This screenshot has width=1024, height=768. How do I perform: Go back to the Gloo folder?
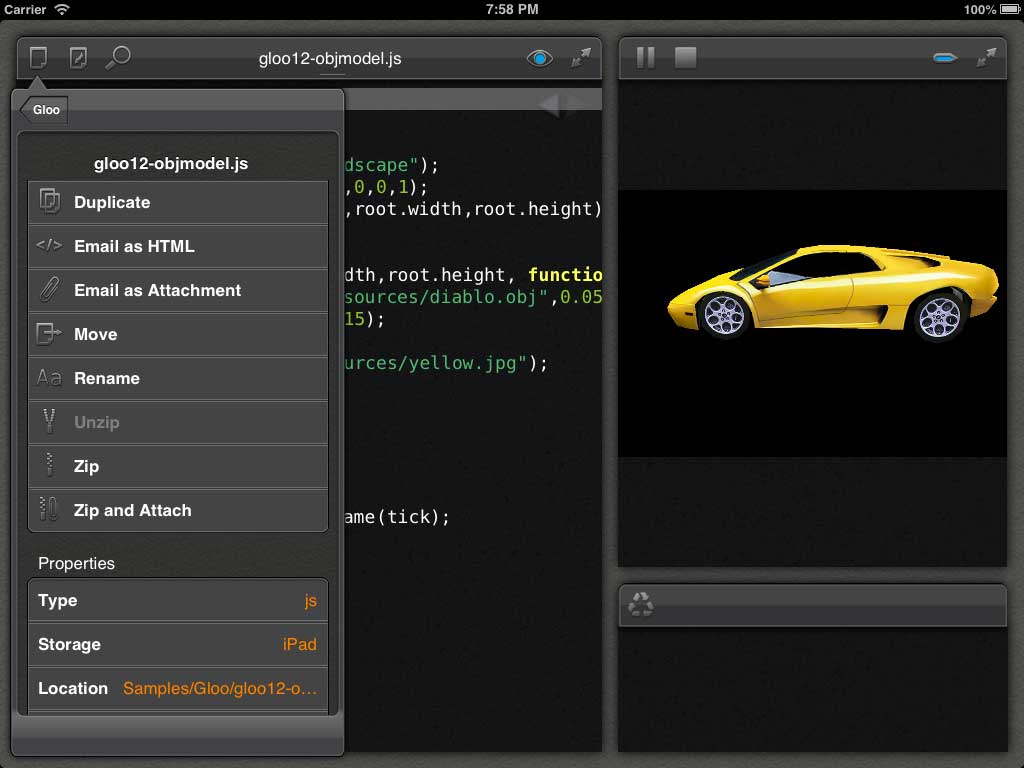click(x=44, y=110)
